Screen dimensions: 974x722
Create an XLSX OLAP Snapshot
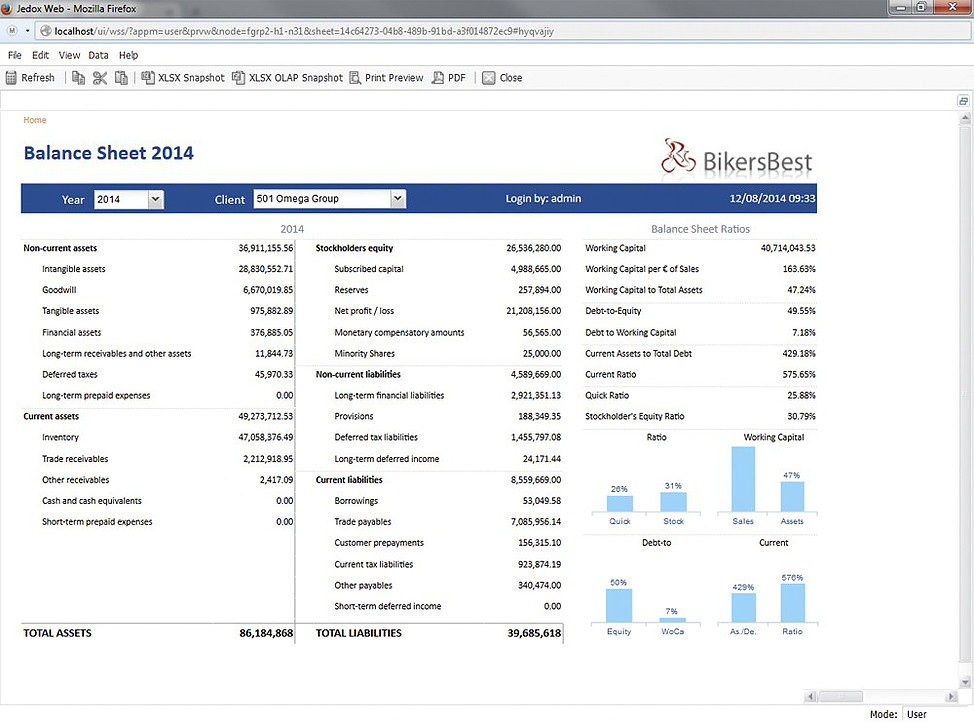click(287, 78)
